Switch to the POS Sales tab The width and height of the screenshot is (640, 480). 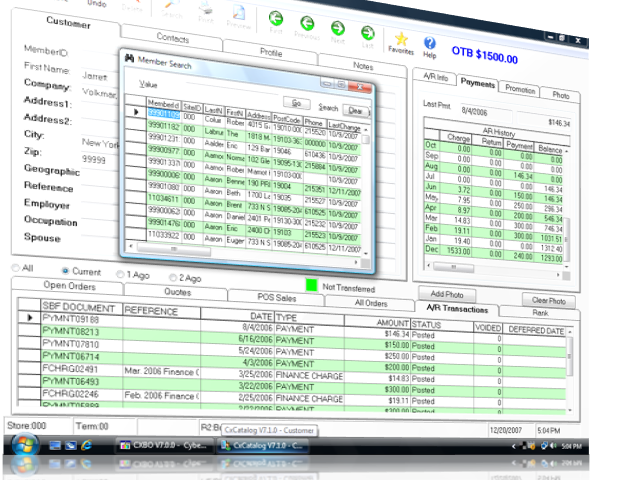click(x=277, y=298)
